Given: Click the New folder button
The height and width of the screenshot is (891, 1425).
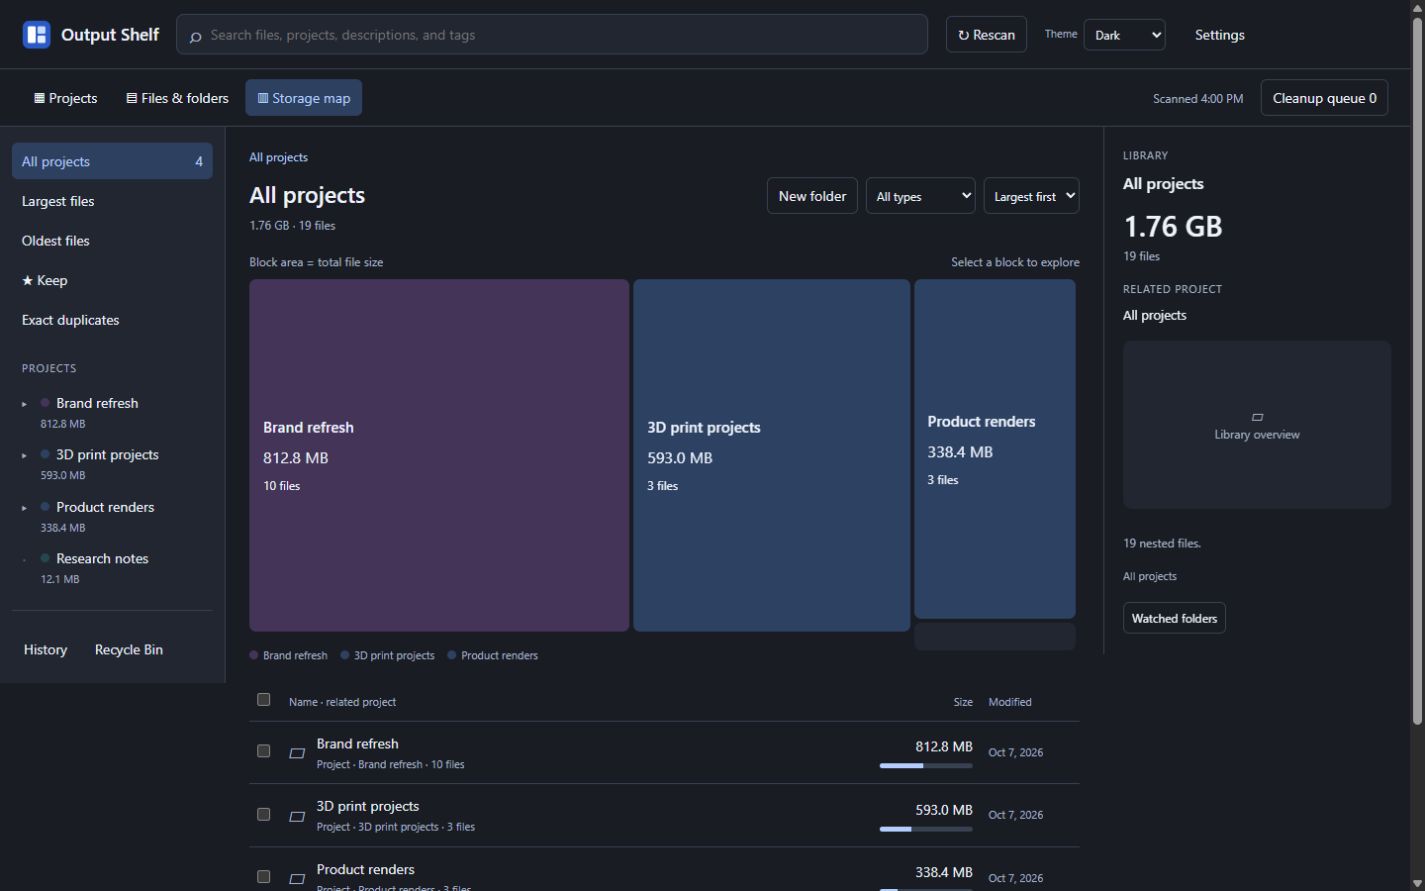Looking at the screenshot, I should pos(812,196).
